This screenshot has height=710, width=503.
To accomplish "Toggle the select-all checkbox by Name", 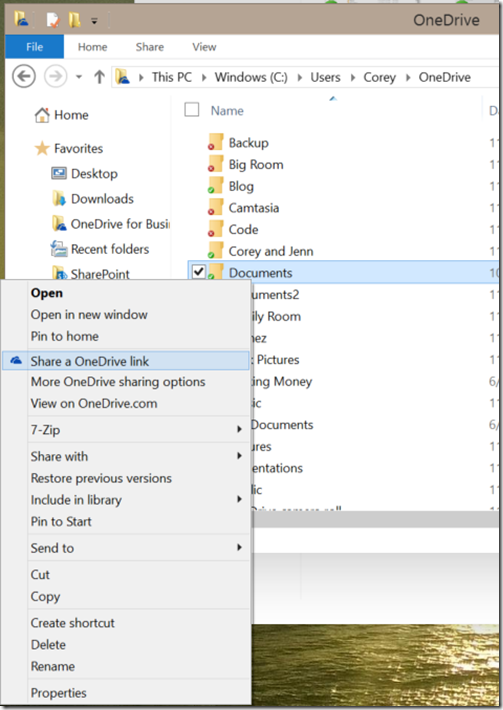I will pyautogui.click(x=192, y=109).
